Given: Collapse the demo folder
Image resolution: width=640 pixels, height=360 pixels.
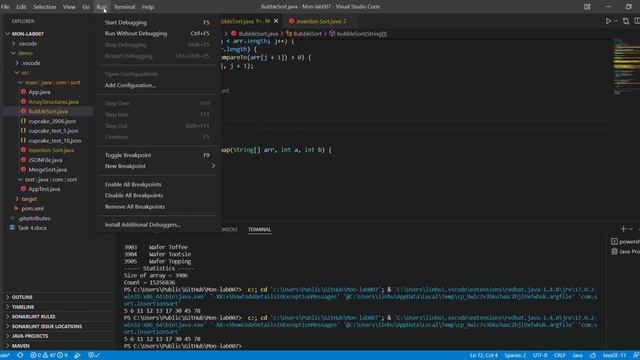Looking at the screenshot, I should (x=13, y=53).
